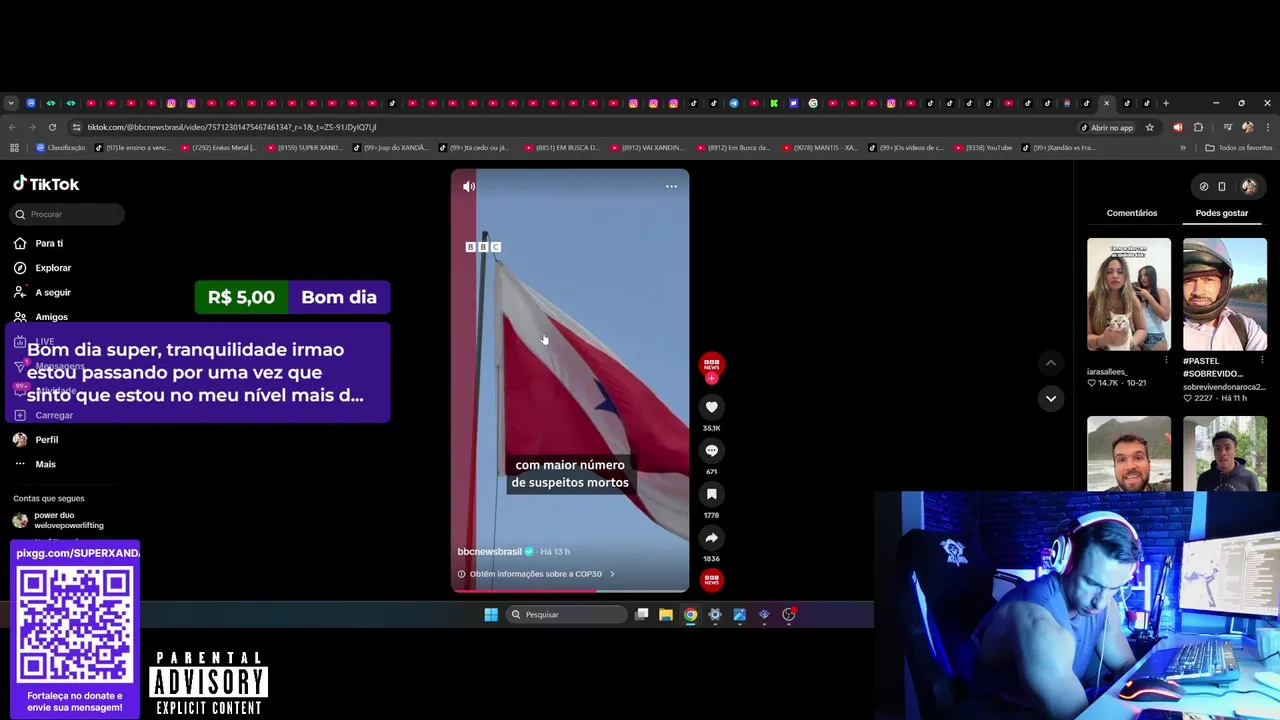Open Windows Start menu
The width and height of the screenshot is (1280, 720).
pos(491,614)
